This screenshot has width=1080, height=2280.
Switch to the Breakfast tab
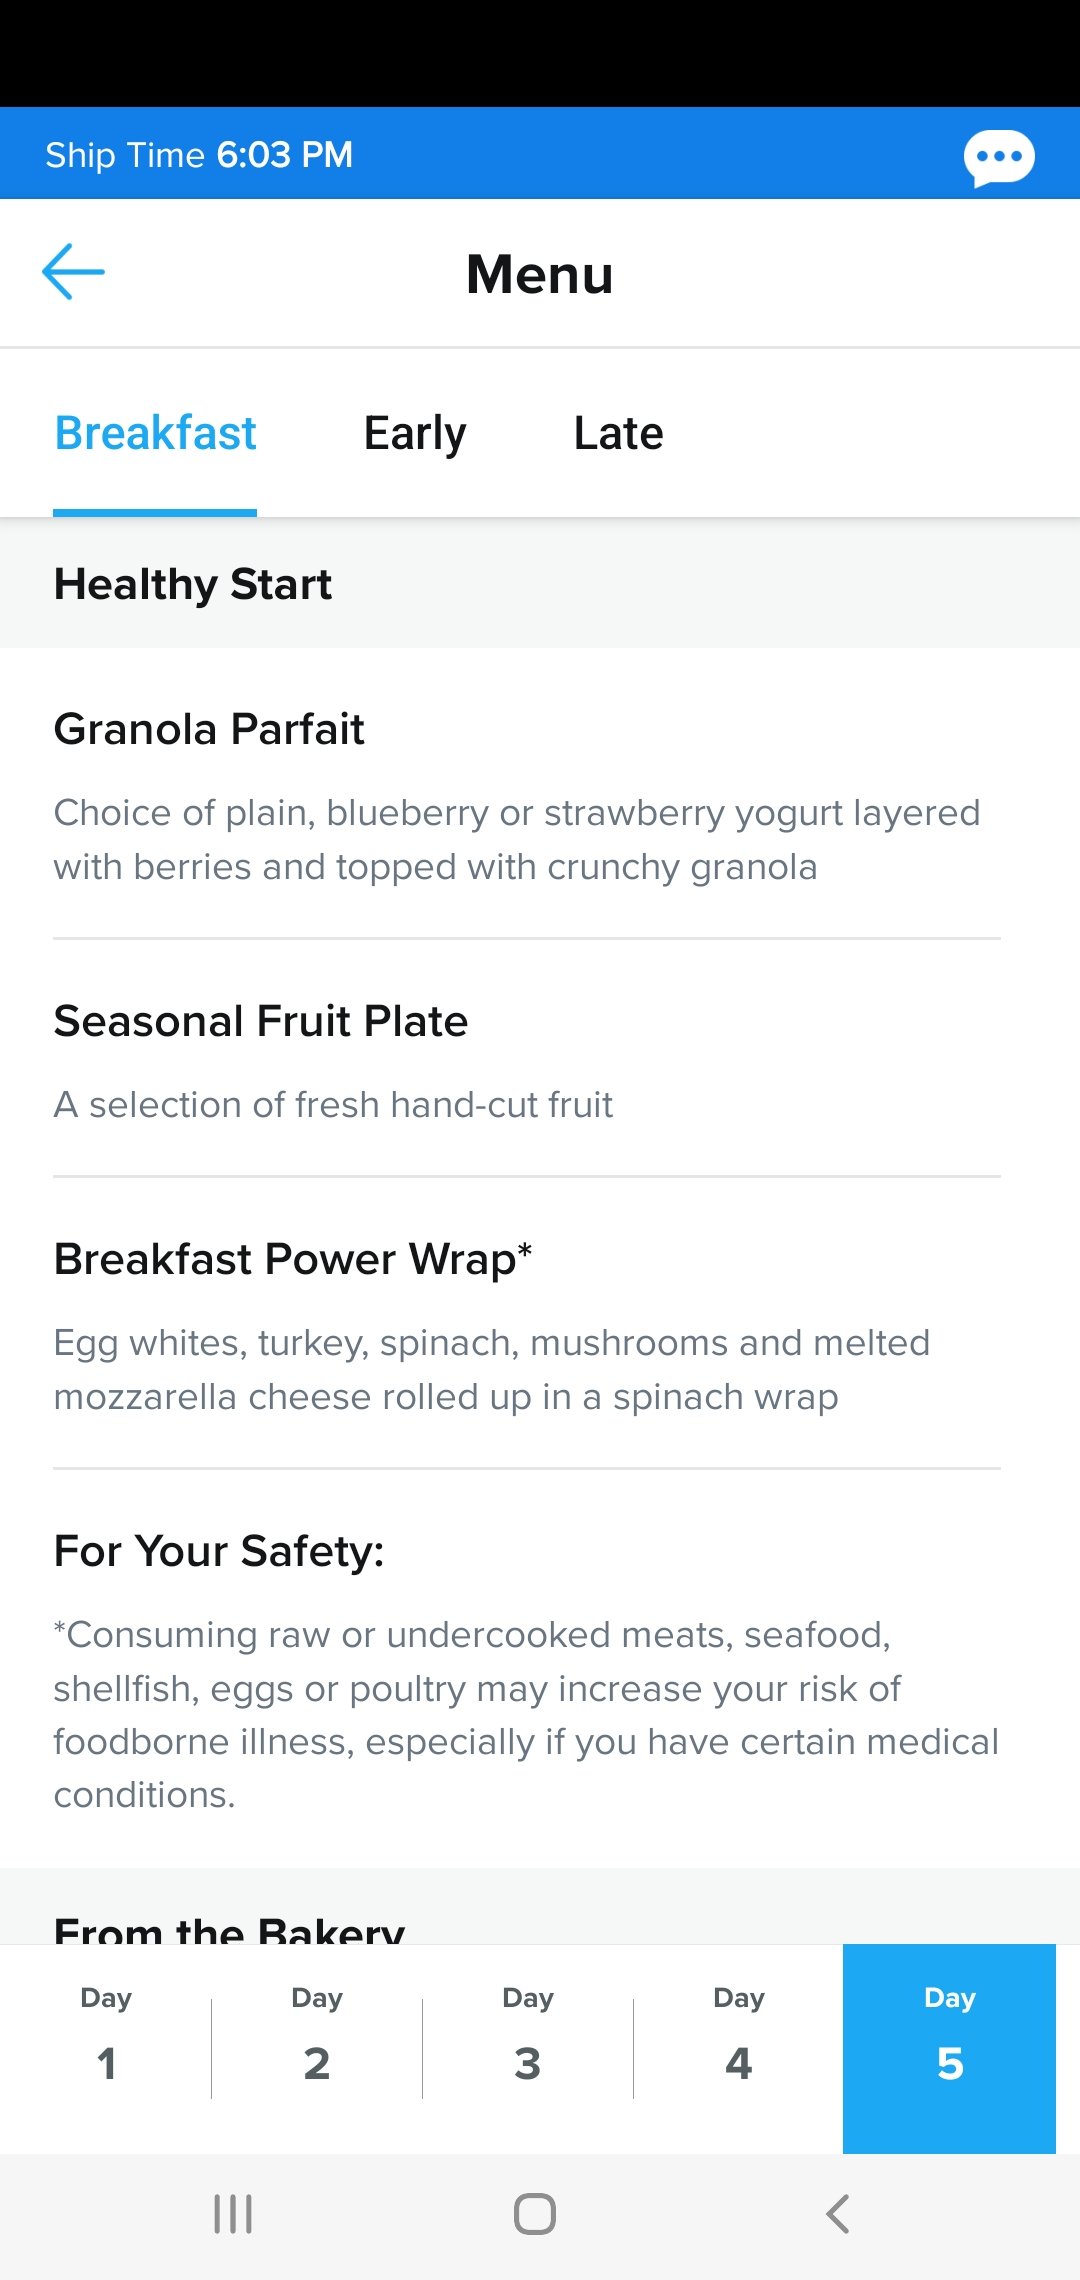point(155,434)
